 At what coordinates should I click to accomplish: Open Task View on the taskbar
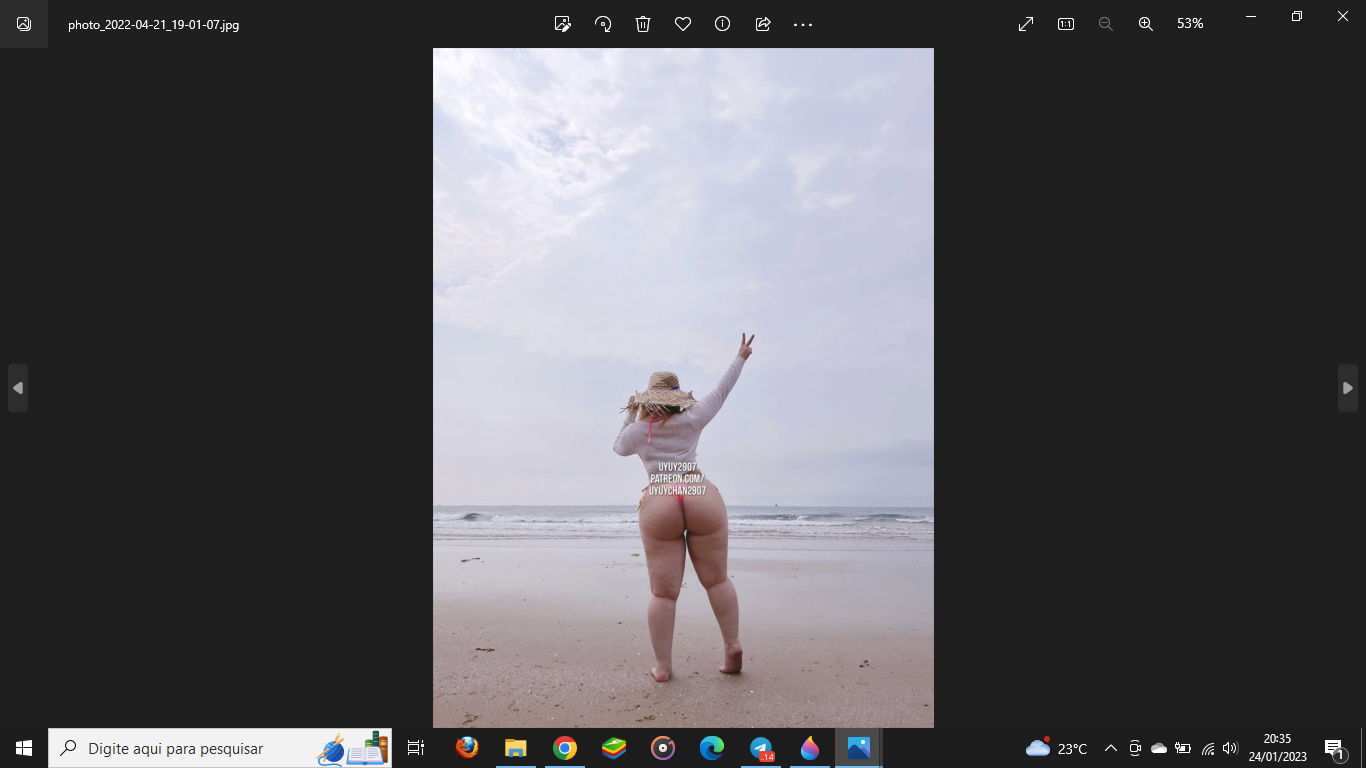pyautogui.click(x=416, y=748)
